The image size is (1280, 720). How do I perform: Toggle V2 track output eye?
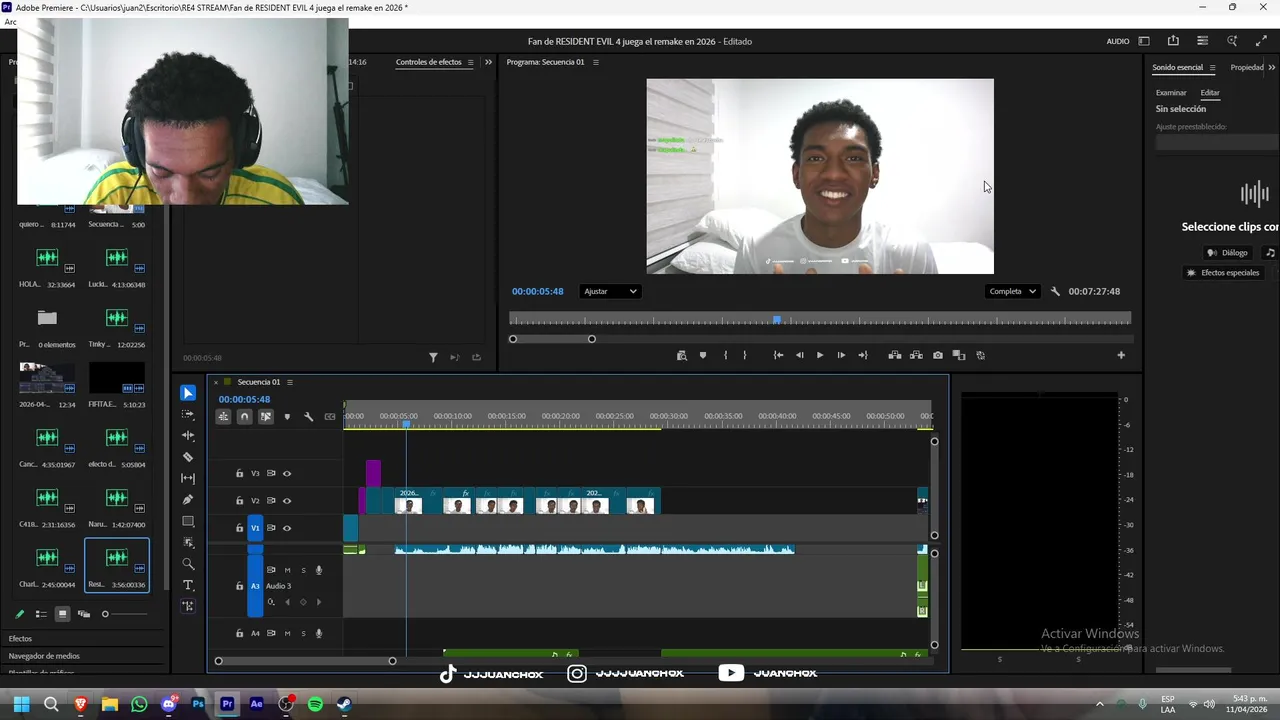287,501
